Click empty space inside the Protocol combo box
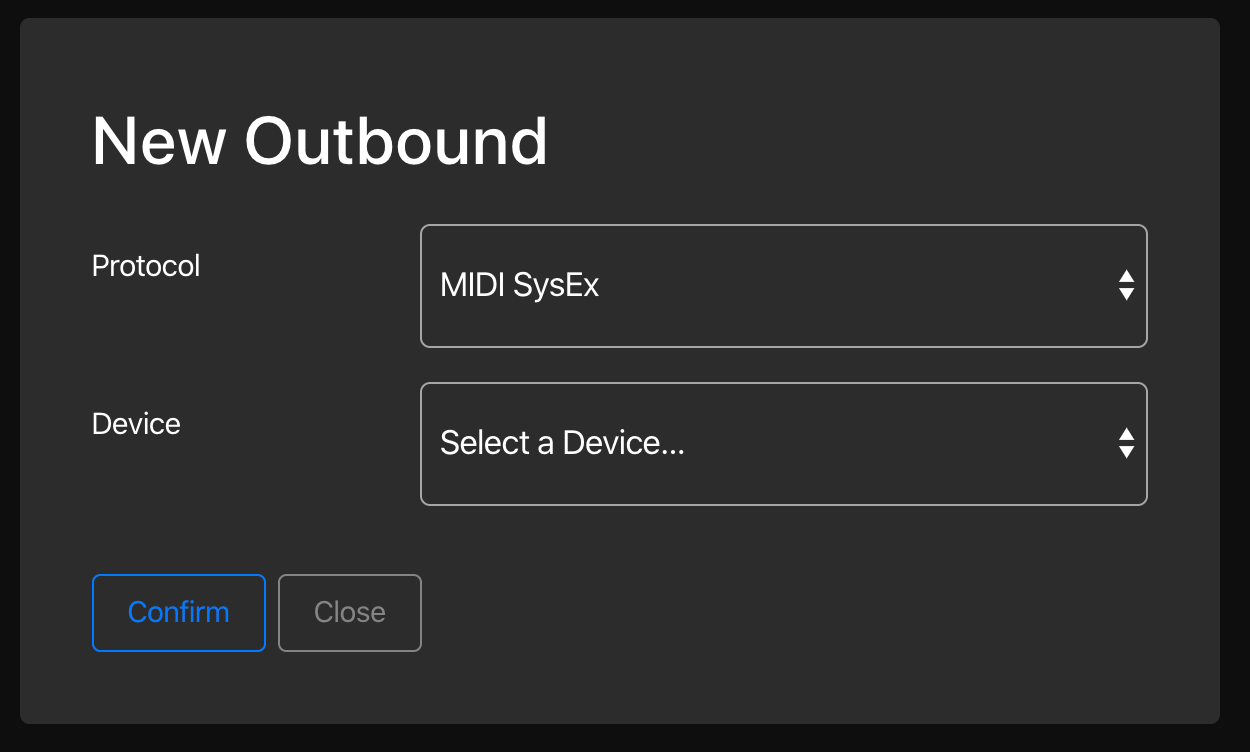Screen dimensions: 1250x752 click(850, 286)
